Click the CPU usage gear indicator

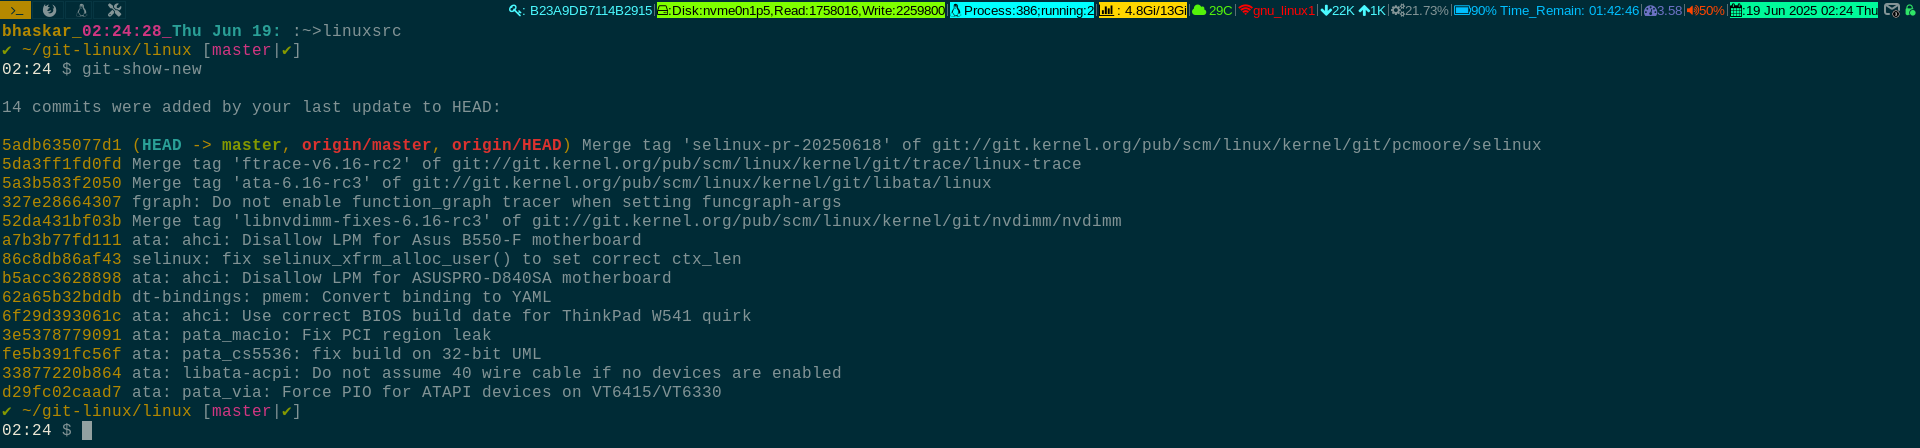point(1419,10)
